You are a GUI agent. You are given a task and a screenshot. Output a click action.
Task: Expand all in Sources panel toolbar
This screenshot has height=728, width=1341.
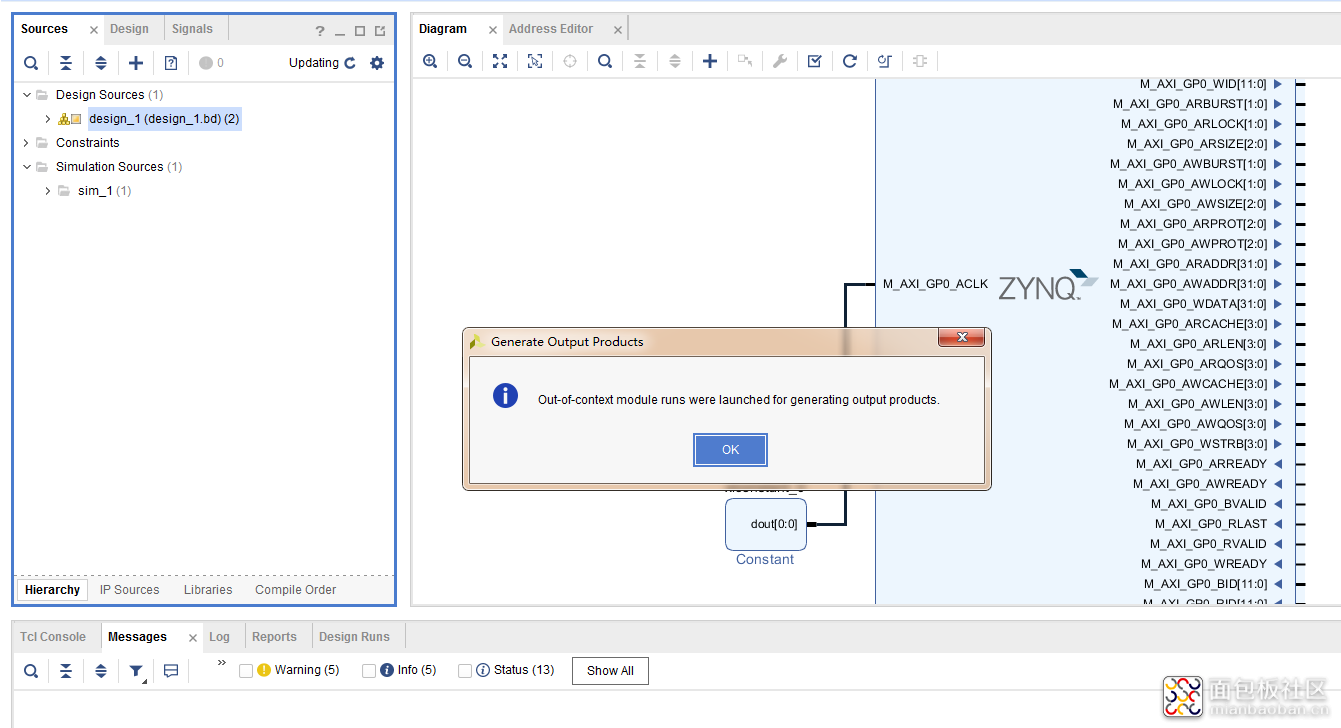(101, 63)
